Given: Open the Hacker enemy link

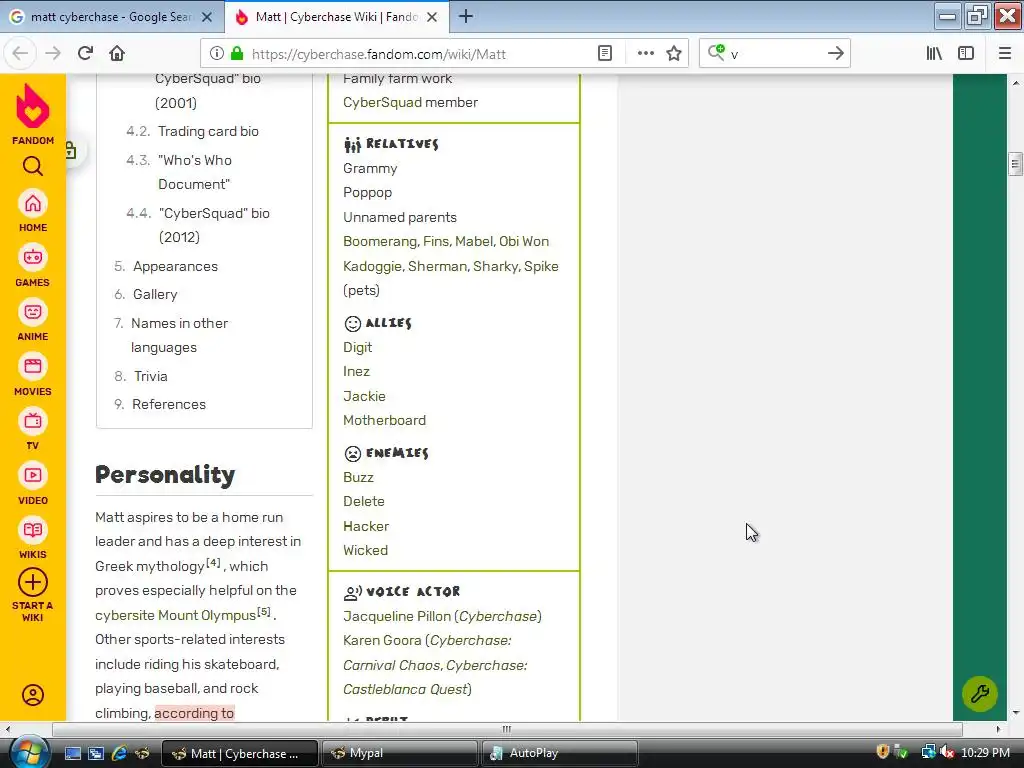Looking at the screenshot, I should 366,526.
